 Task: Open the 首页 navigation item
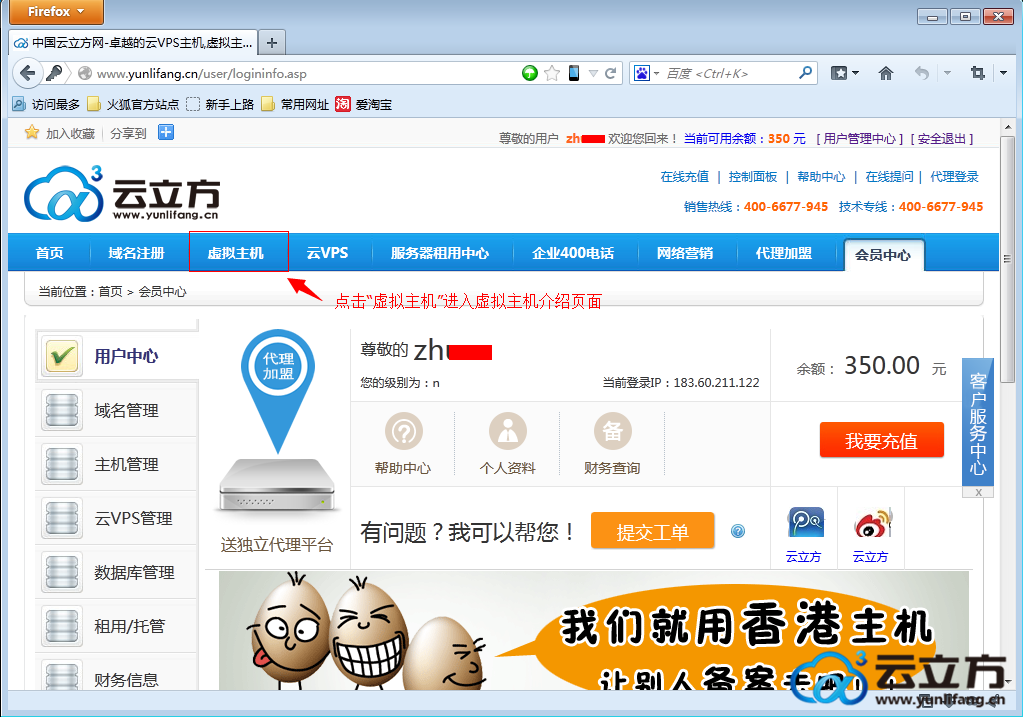50,252
